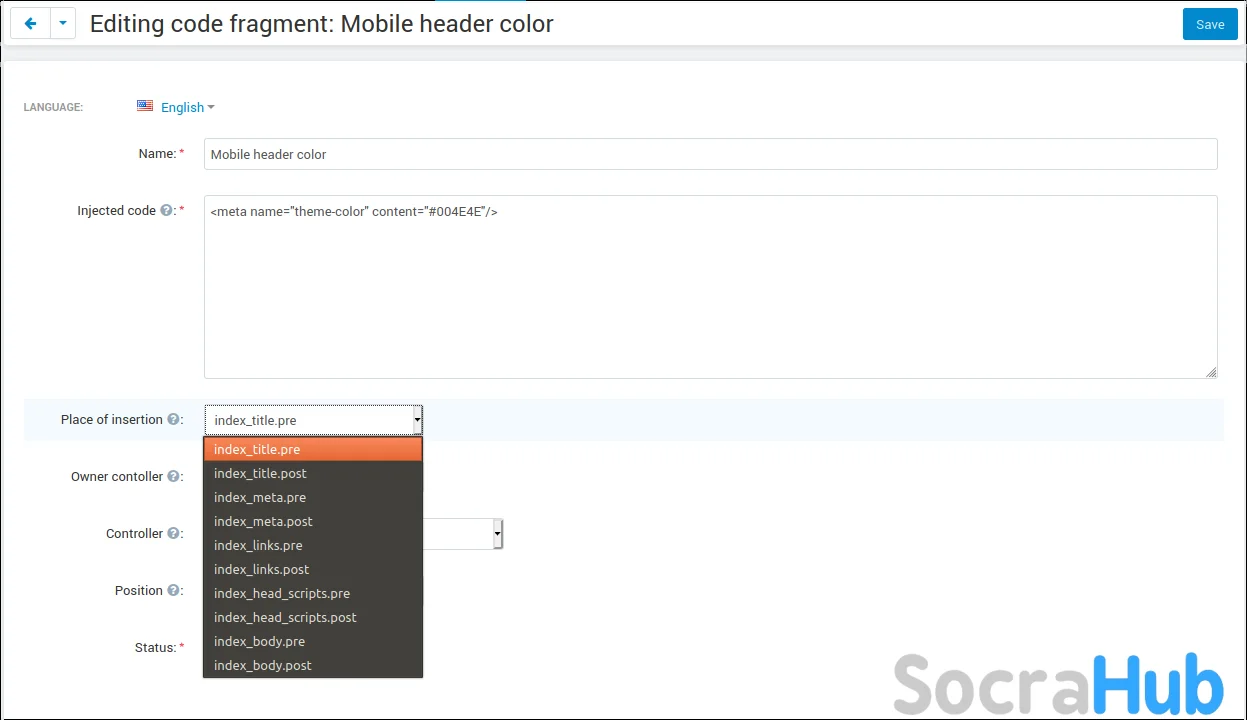This screenshot has width=1247, height=720.
Task: Select index_title.post from the list
Action: tap(260, 473)
